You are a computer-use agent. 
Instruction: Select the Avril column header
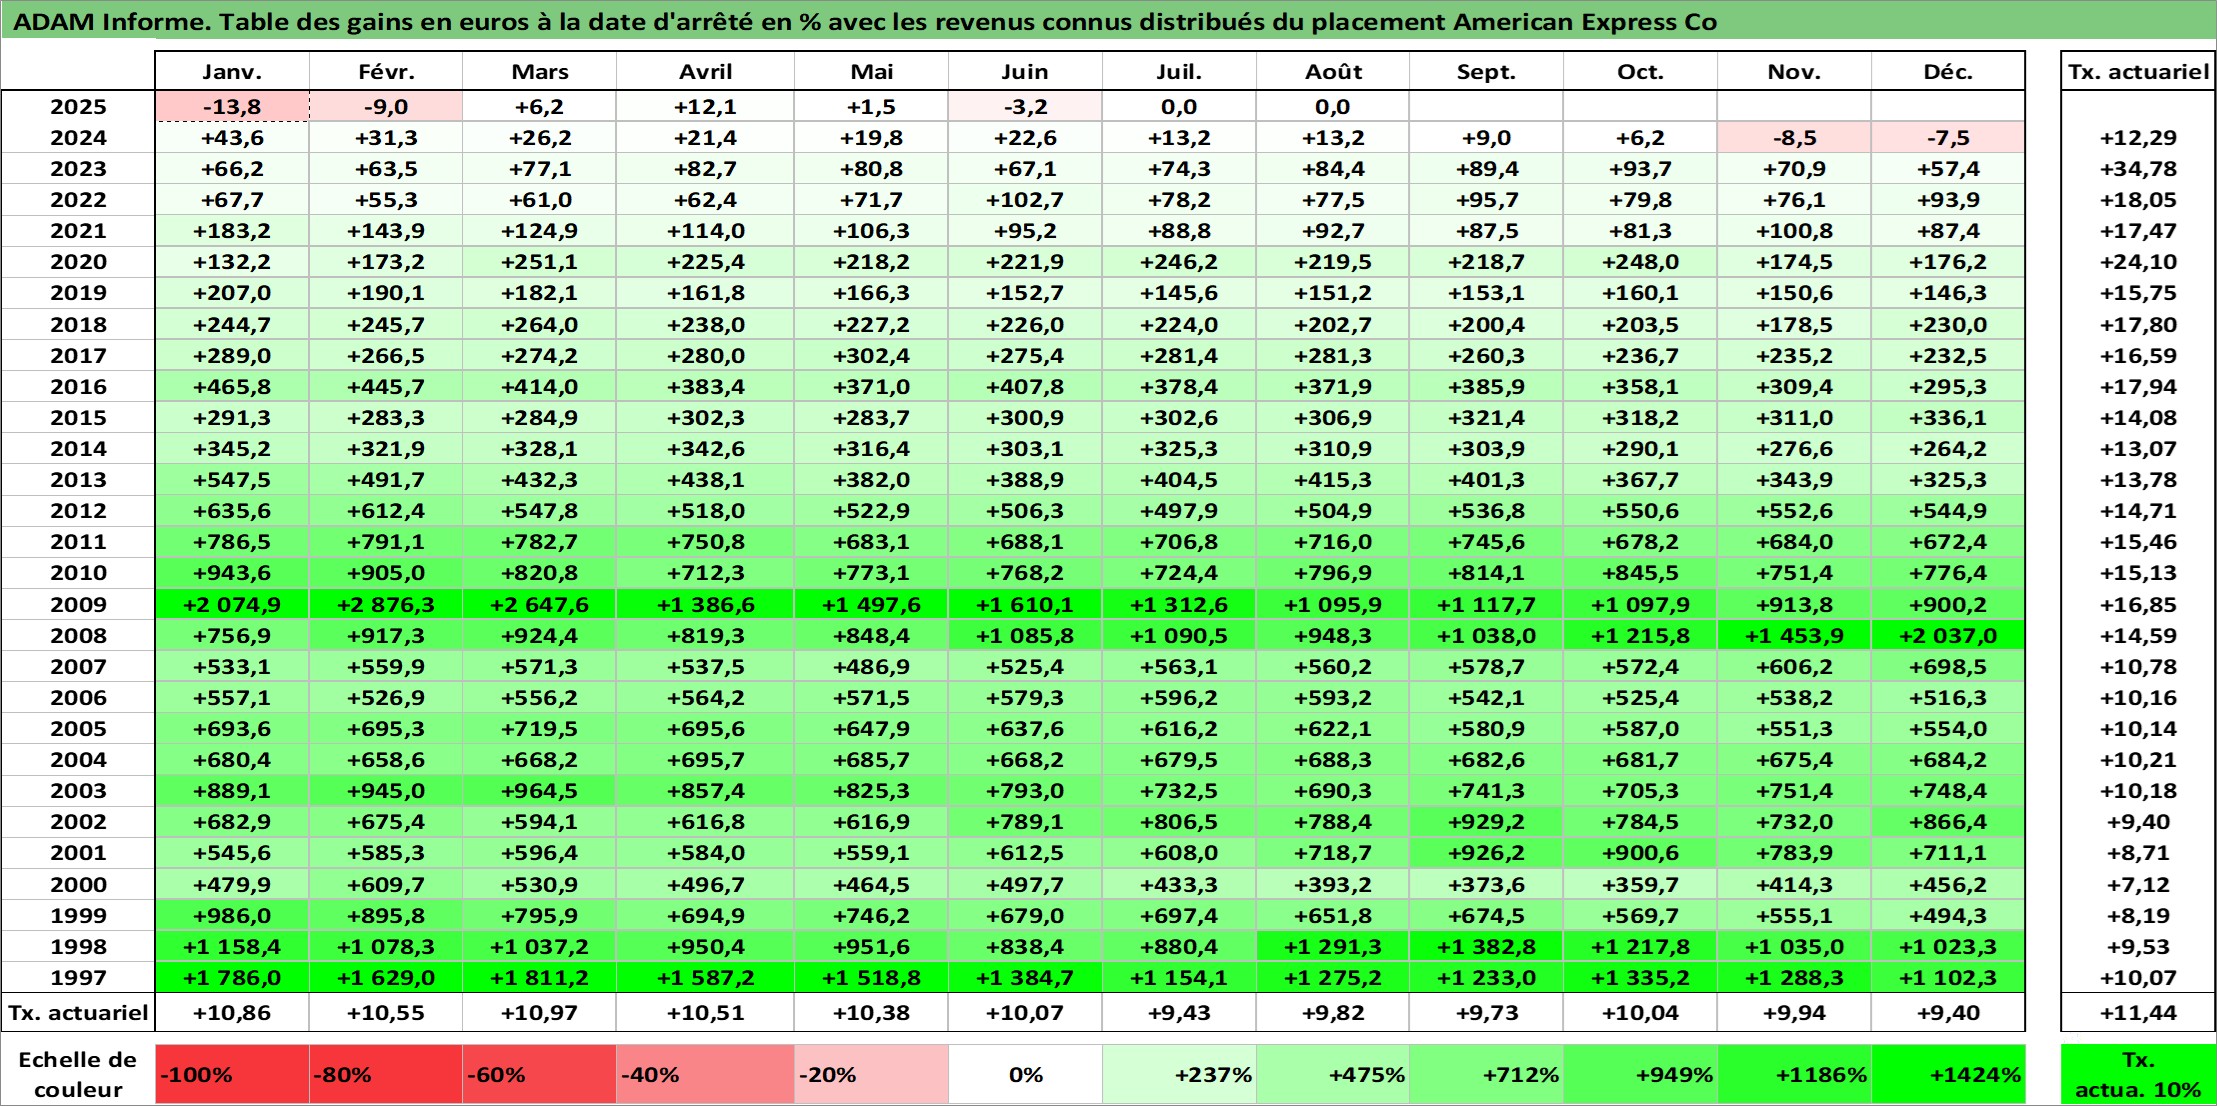pyautogui.click(x=705, y=71)
